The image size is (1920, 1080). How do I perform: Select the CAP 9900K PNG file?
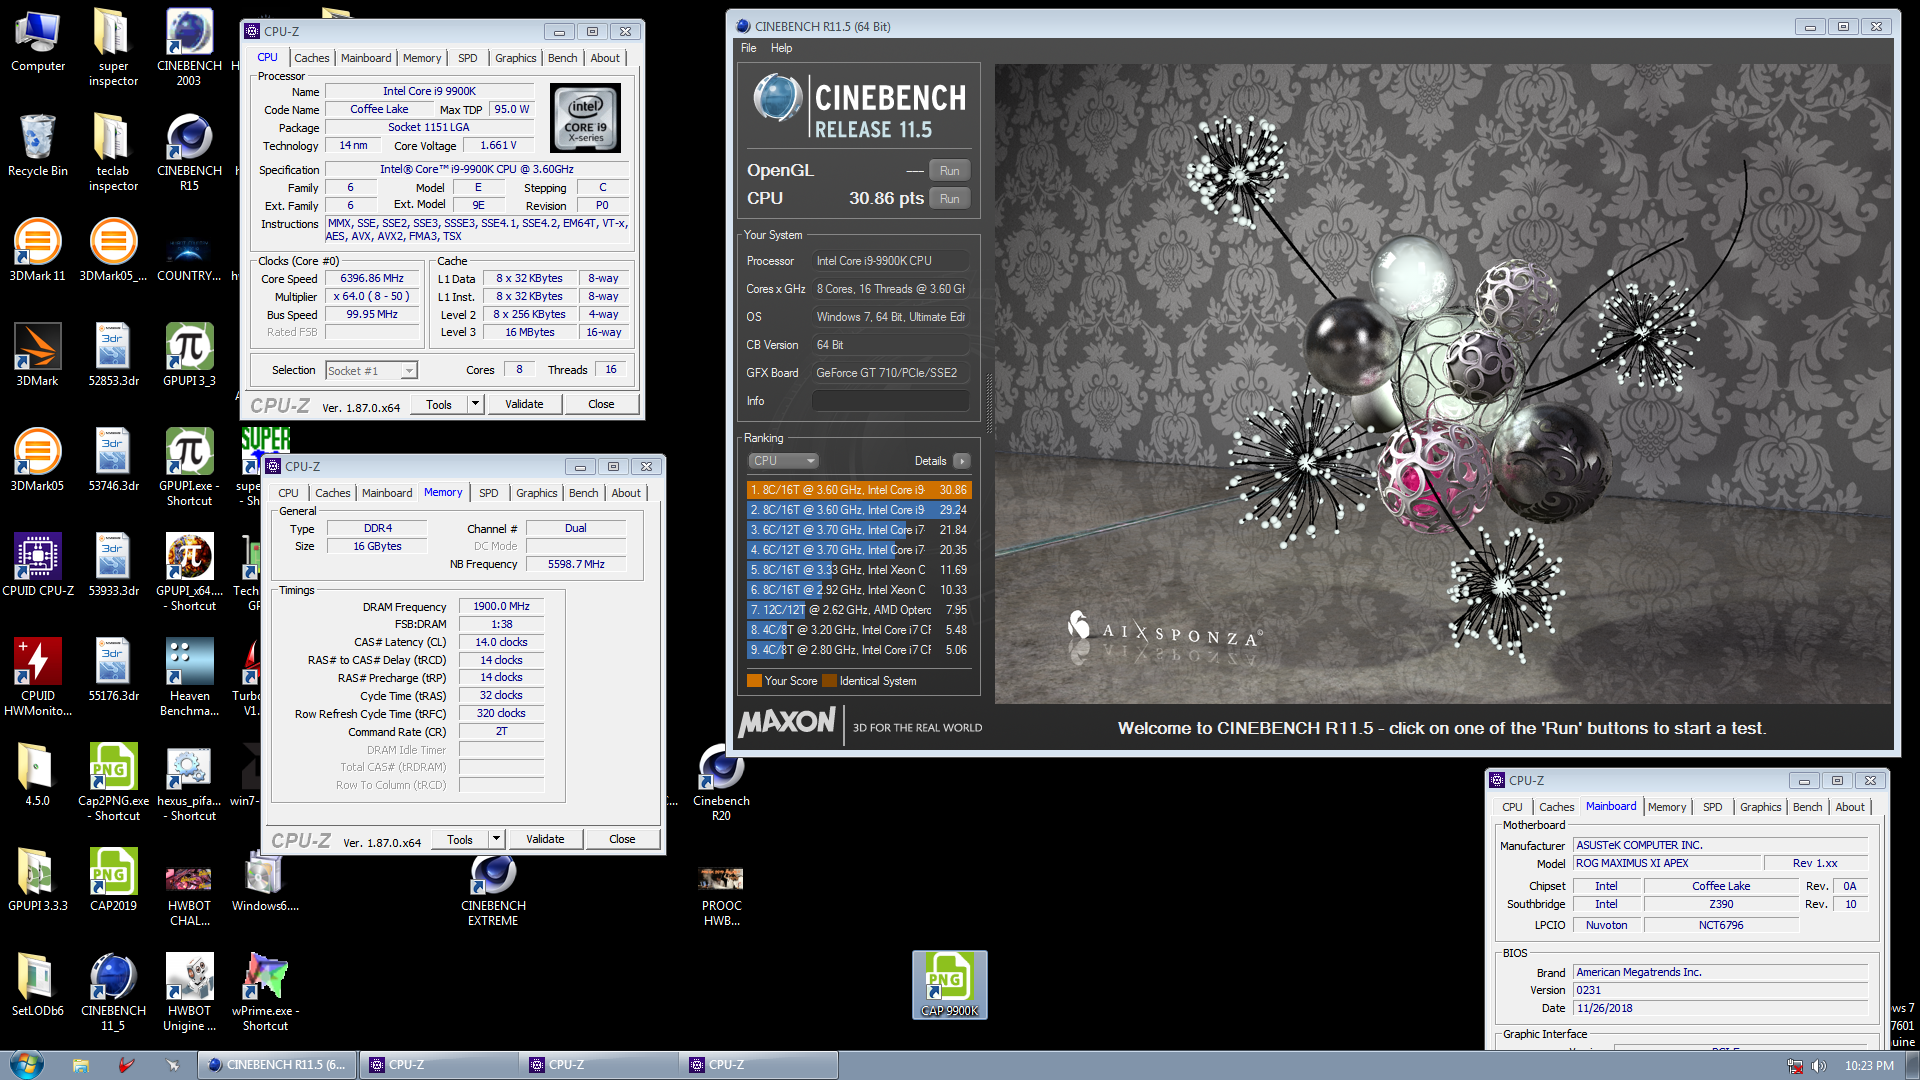click(949, 985)
